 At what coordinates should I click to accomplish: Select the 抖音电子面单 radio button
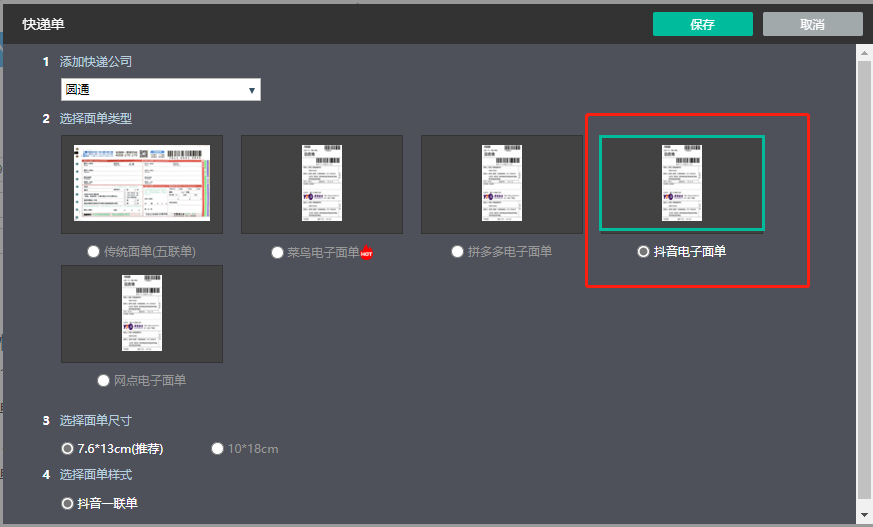(643, 252)
